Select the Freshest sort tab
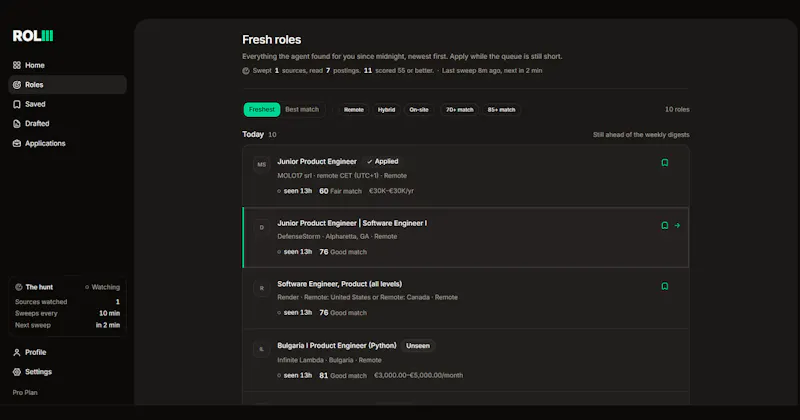Screen dimensions: 800x420 [262, 109]
